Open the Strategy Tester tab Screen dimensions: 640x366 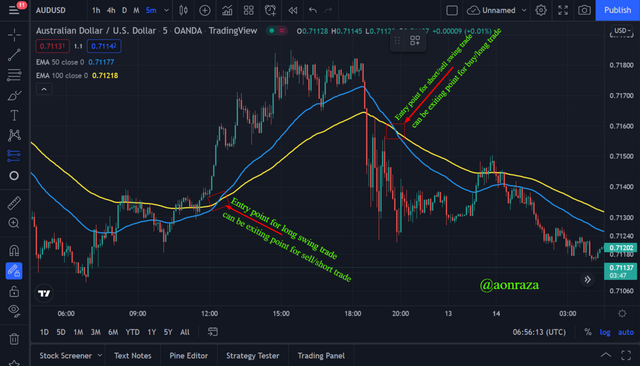[x=253, y=356]
